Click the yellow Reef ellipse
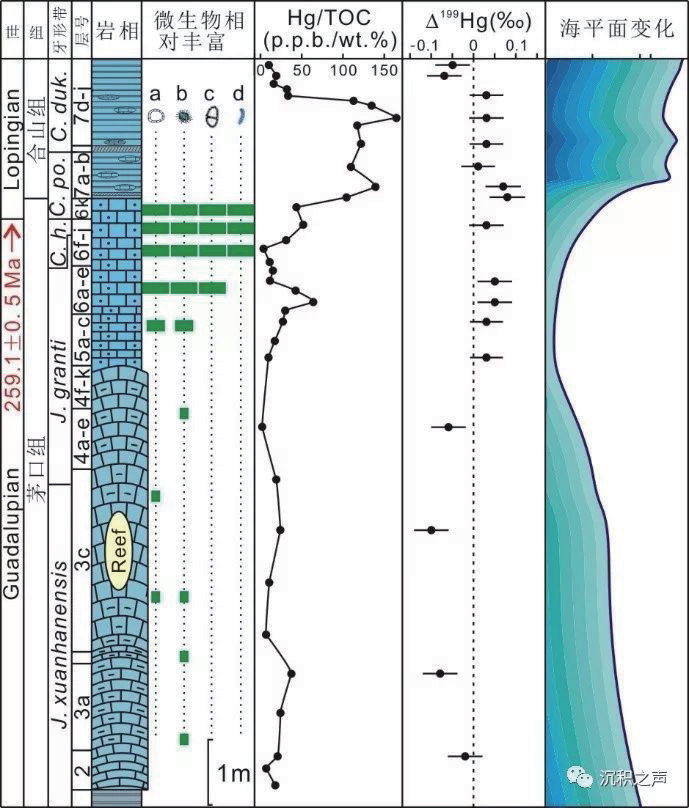The height and width of the screenshot is (808, 689). [119, 549]
